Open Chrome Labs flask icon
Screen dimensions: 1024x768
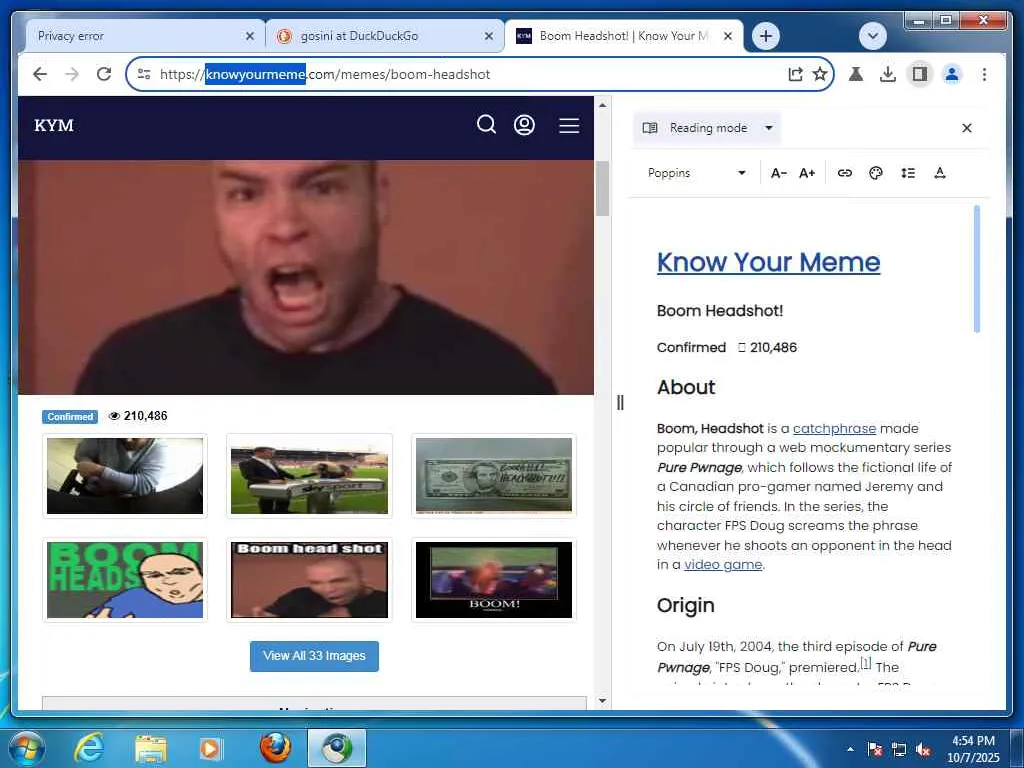tap(856, 74)
